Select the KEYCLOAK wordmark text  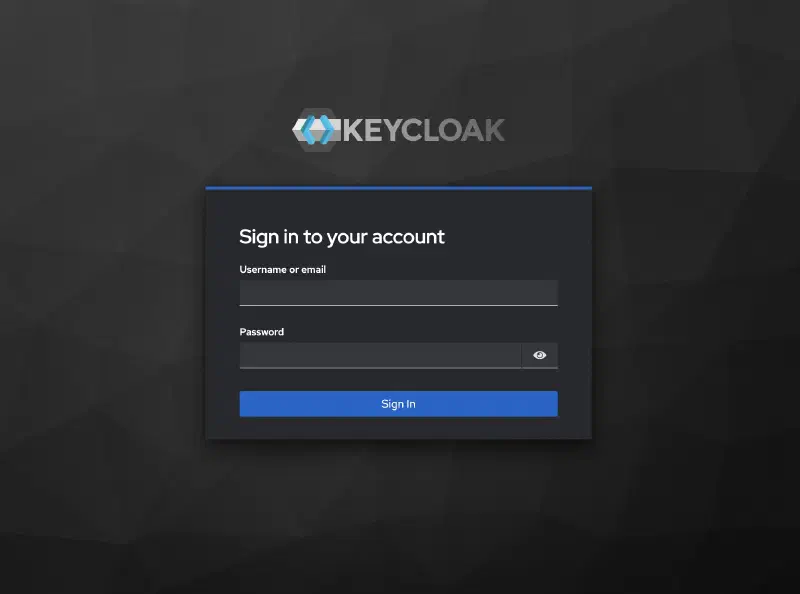click(x=424, y=130)
